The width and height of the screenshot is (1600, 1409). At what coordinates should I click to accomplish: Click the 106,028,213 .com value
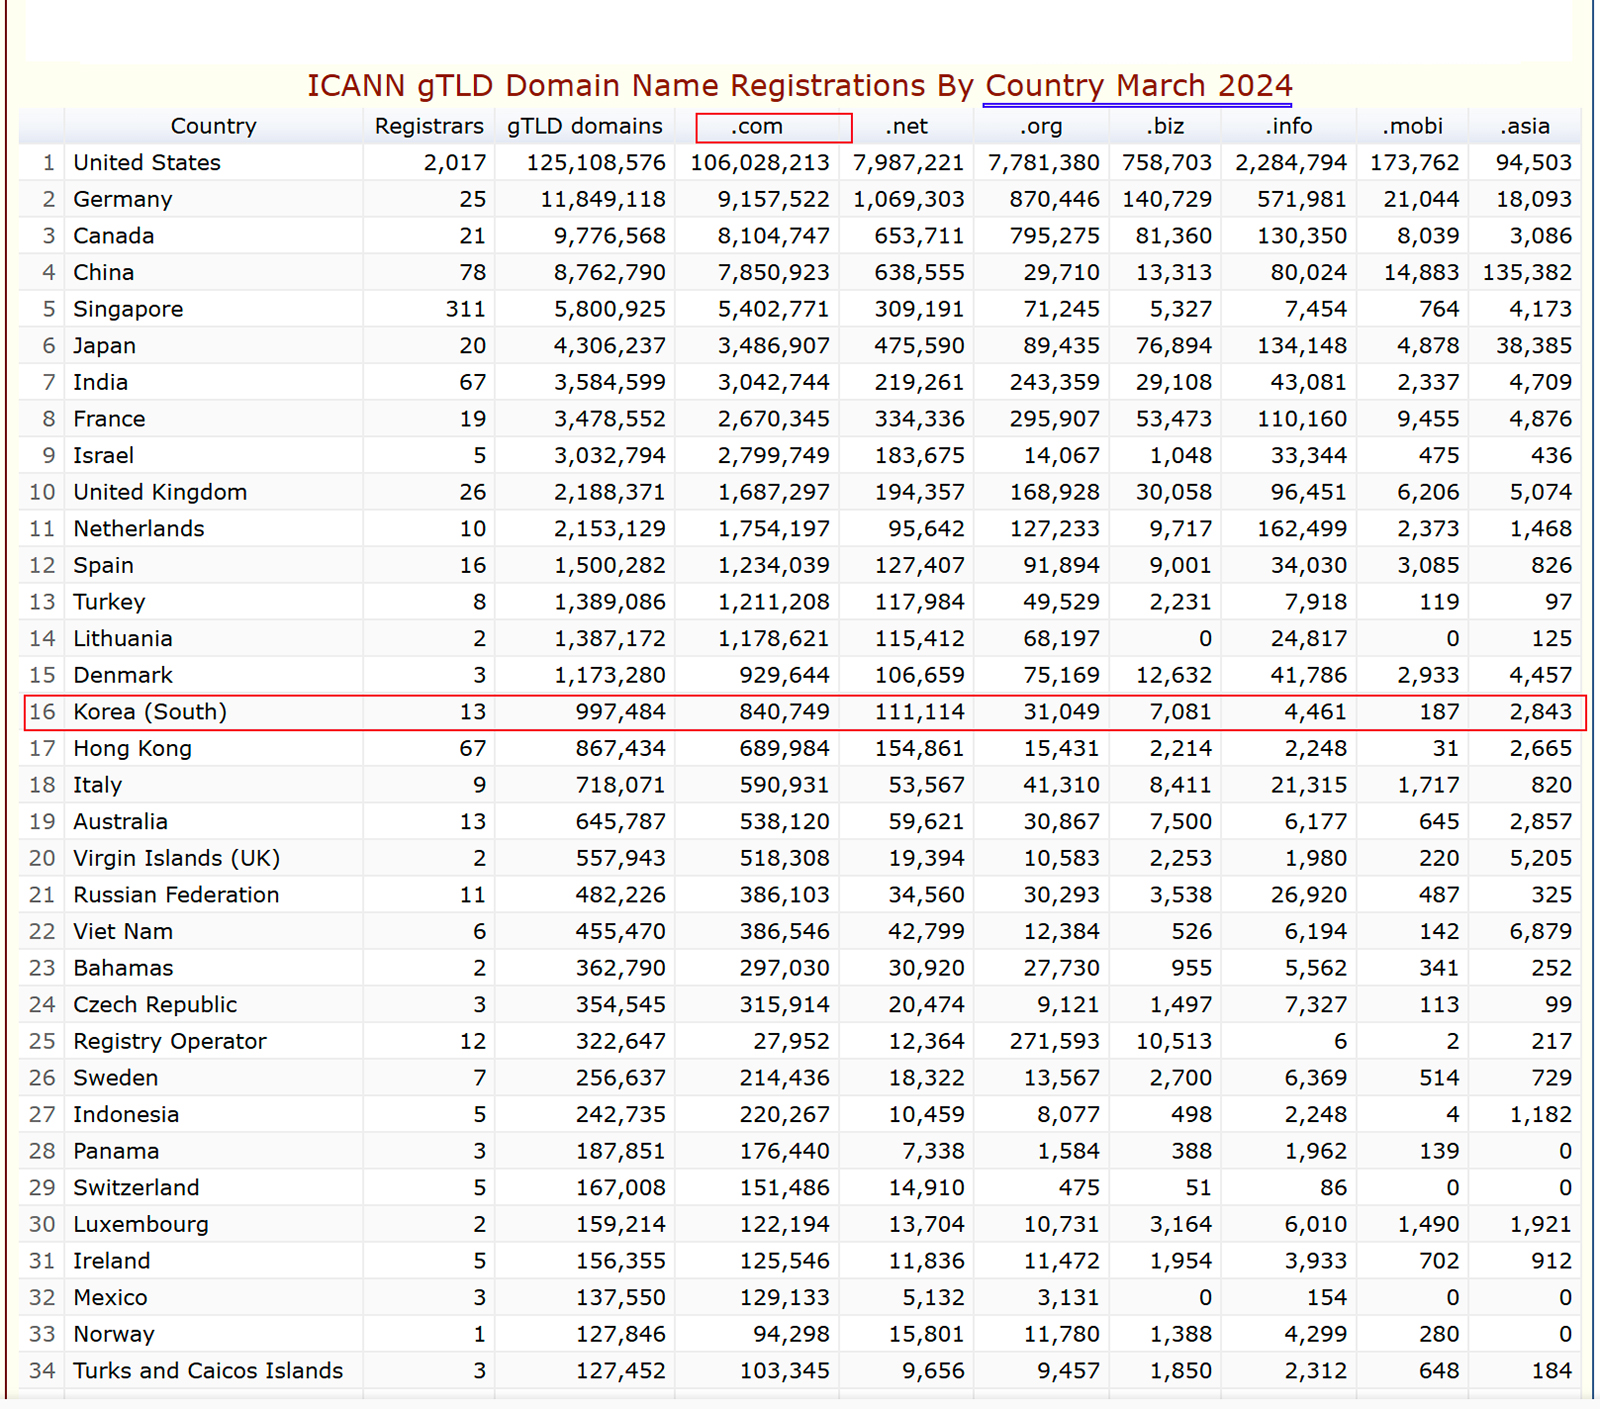pos(760,163)
